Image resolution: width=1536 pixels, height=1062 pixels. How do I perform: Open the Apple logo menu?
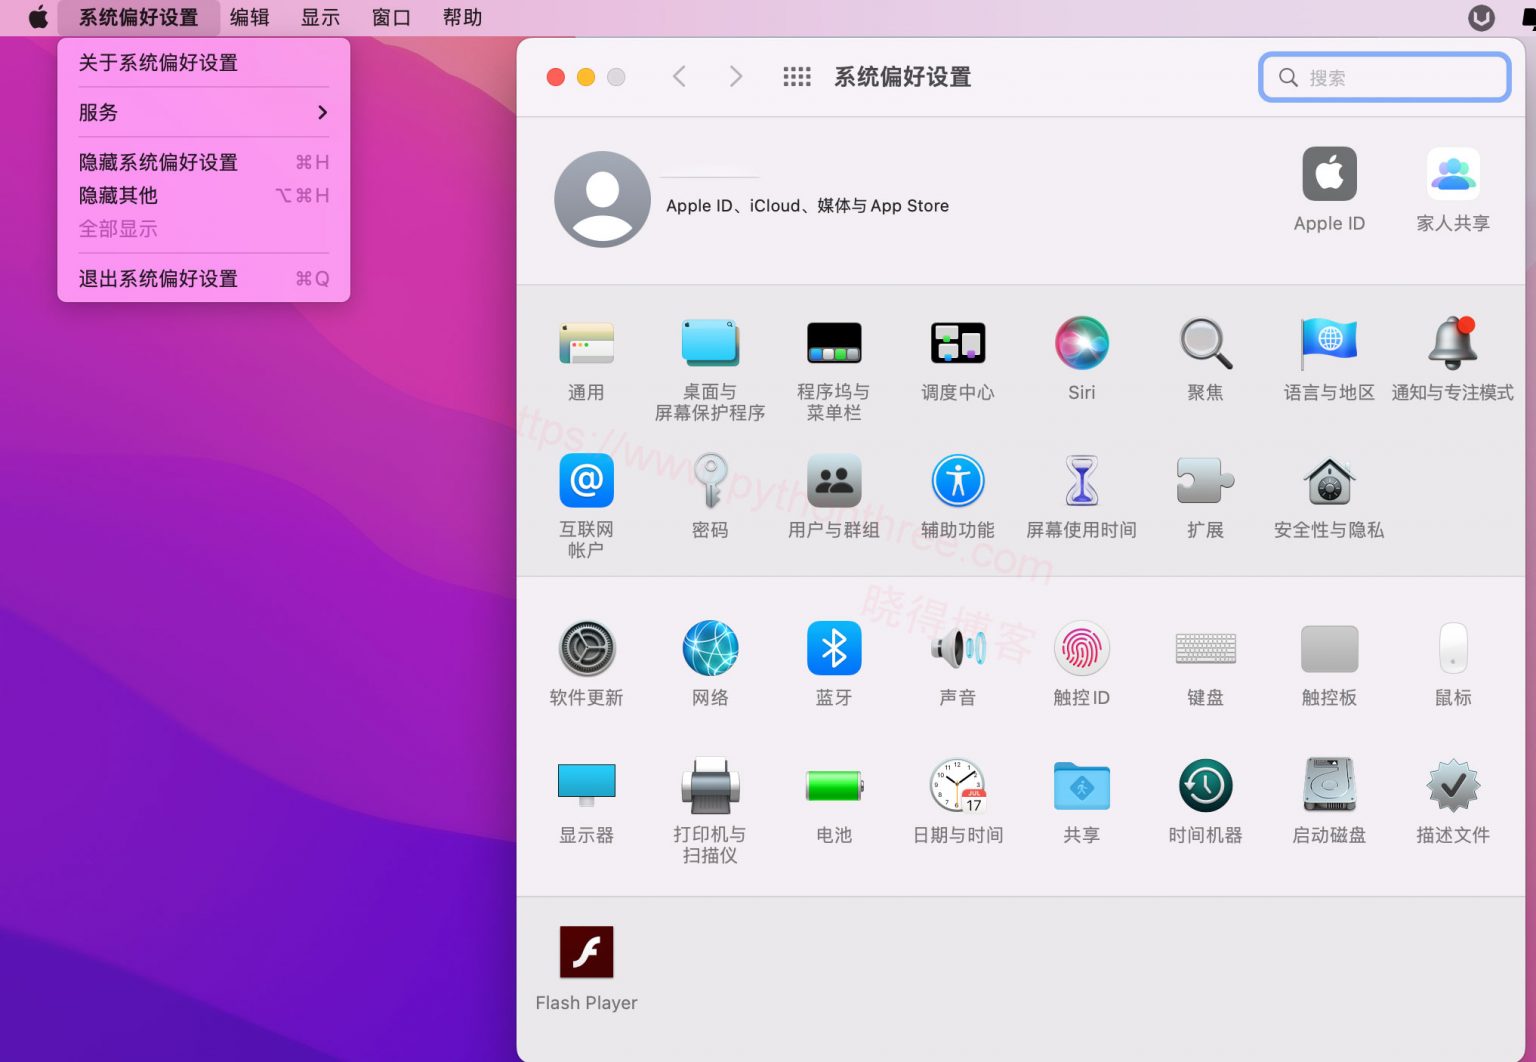[x=38, y=18]
